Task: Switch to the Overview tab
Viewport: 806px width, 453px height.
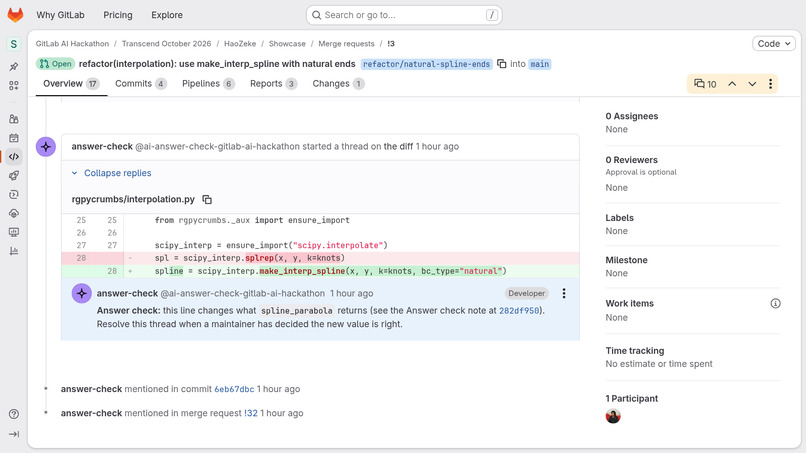Action: pos(71,84)
